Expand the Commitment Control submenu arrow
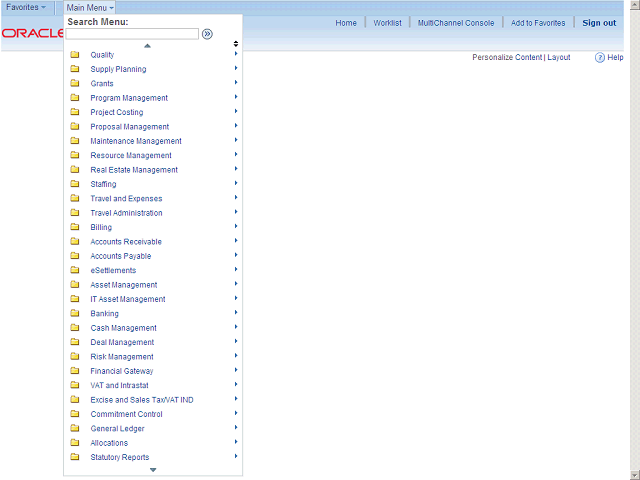The image size is (640, 480). point(236,413)
